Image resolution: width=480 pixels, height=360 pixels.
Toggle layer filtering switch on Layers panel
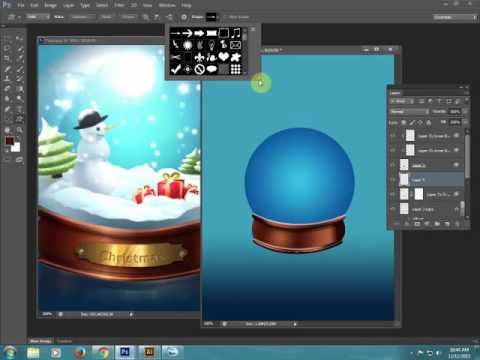tap(466, 100)
